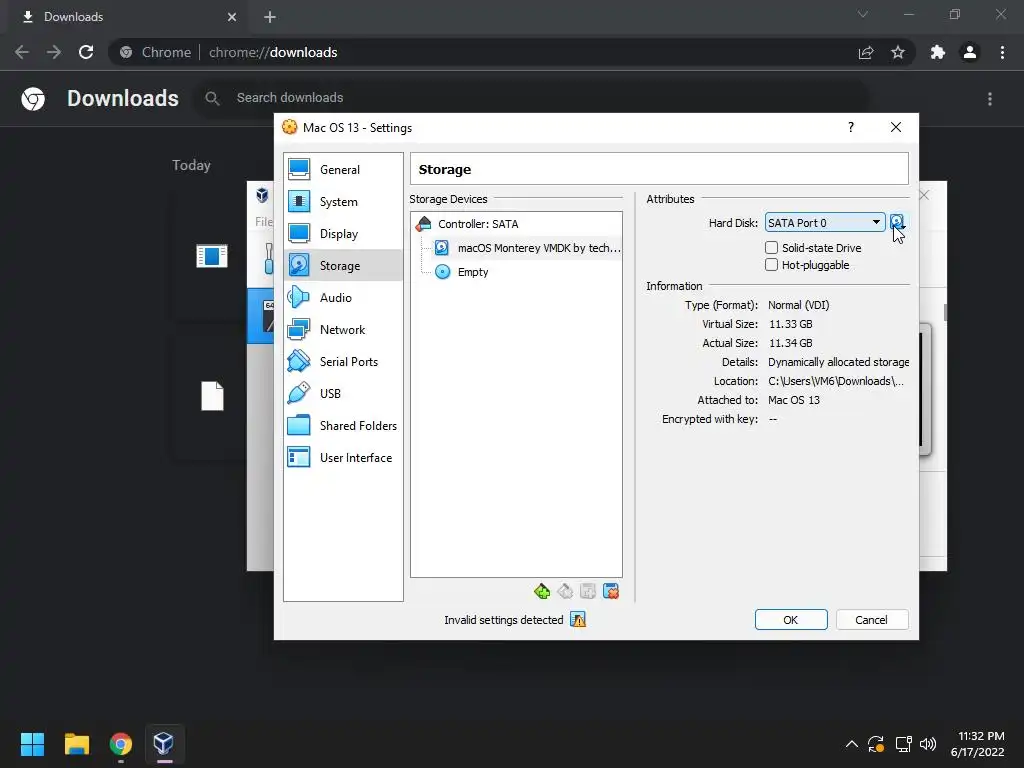Click the 11.33 GB virtual size value
Viewport: 1024px width, 768px height.
coord(790,324)
